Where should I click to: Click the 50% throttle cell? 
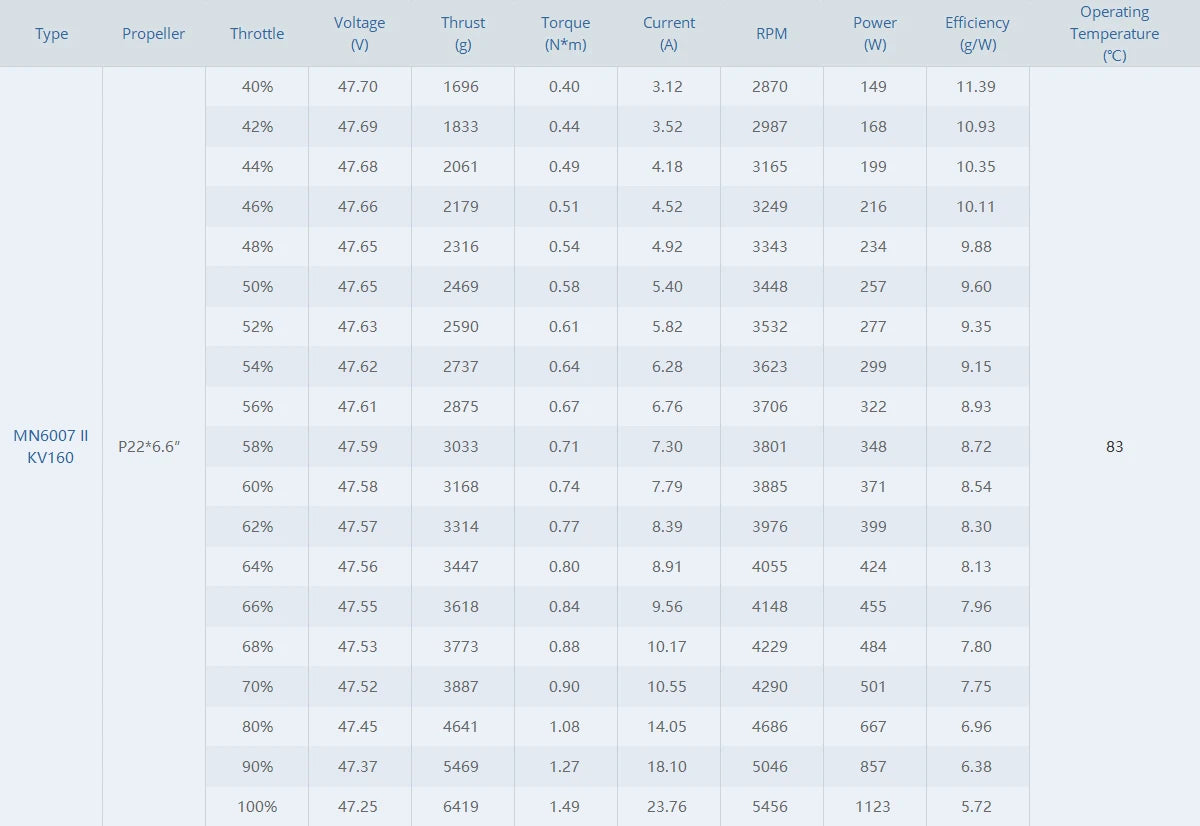[x=257, y=287]
